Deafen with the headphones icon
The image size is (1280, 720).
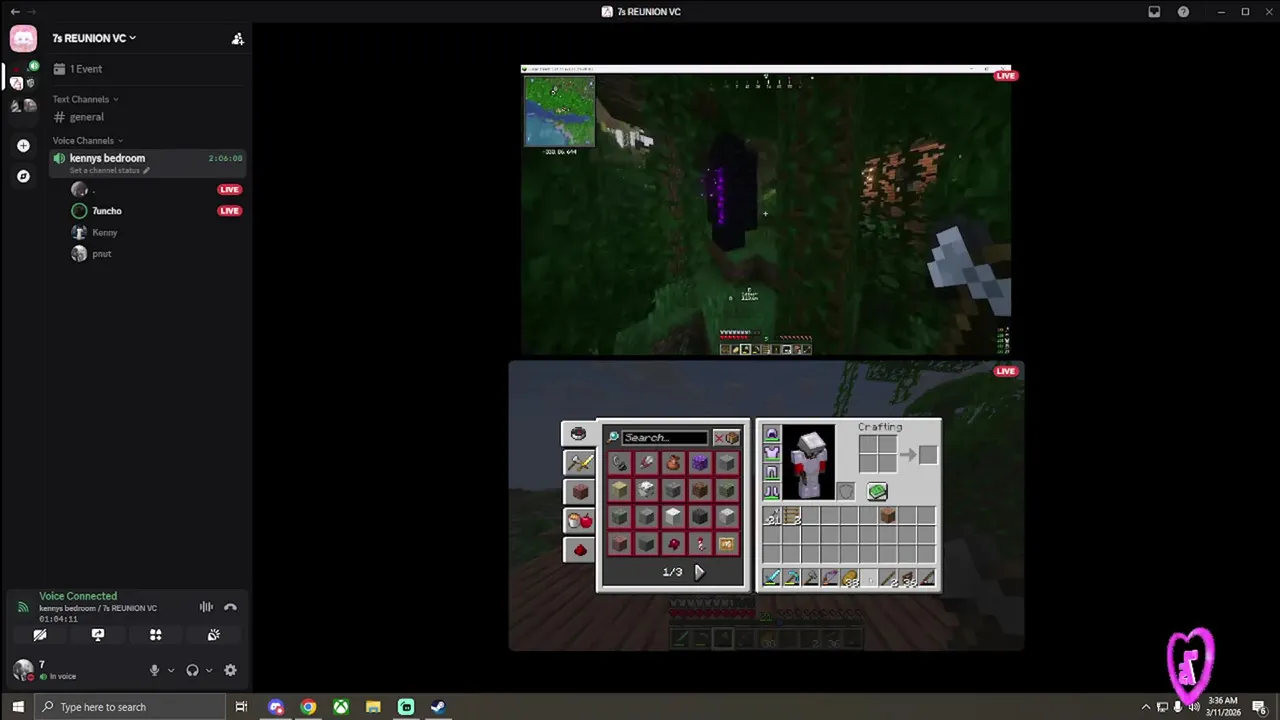[x=192, y=671]
